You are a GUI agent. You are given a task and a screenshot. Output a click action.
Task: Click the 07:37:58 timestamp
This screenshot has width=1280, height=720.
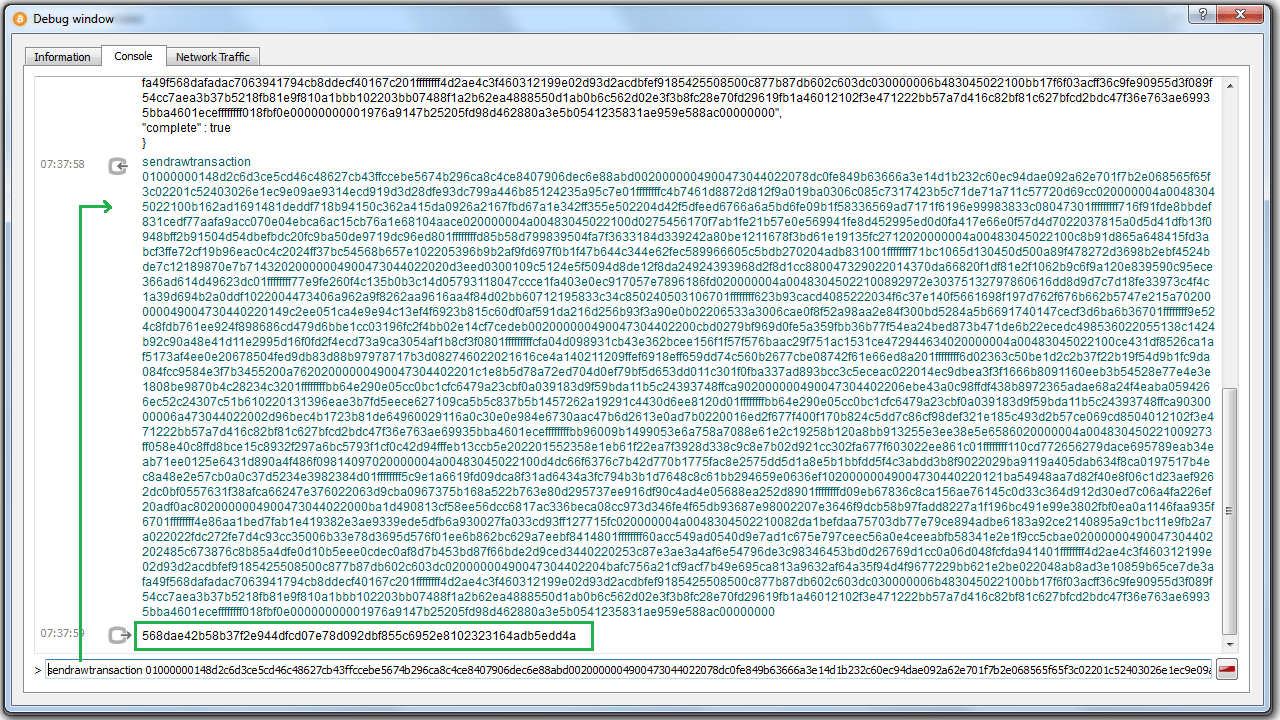point(62,164)
